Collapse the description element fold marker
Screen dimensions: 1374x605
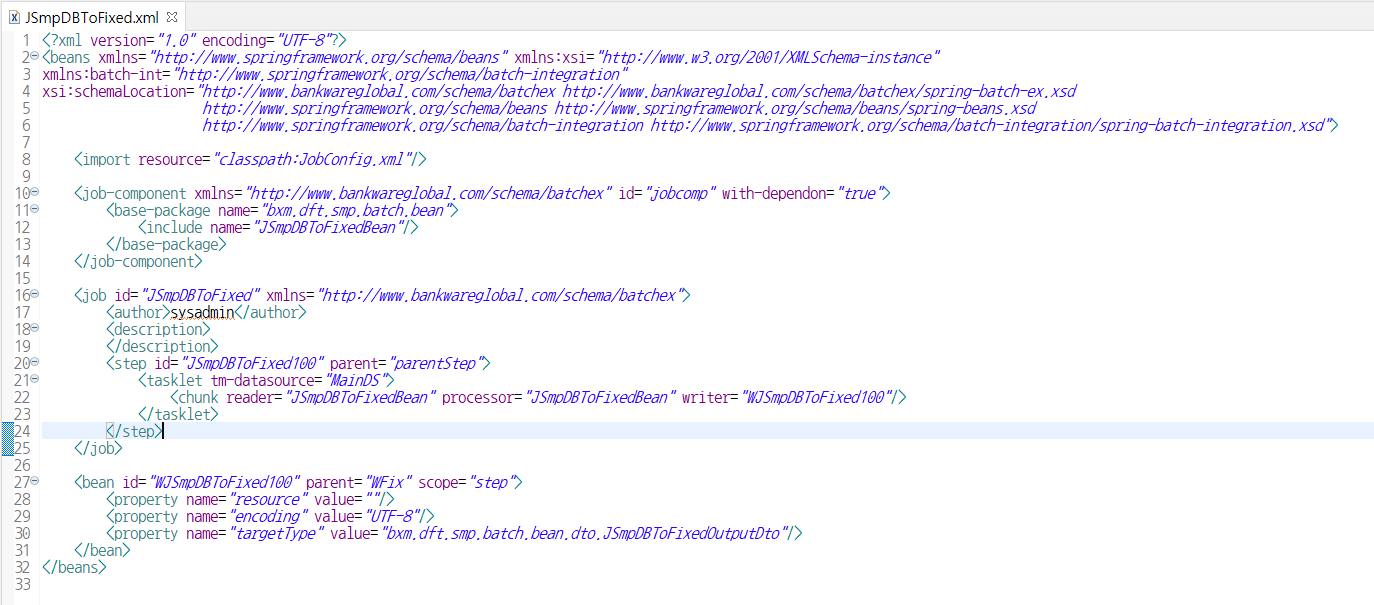pos(33,328)
